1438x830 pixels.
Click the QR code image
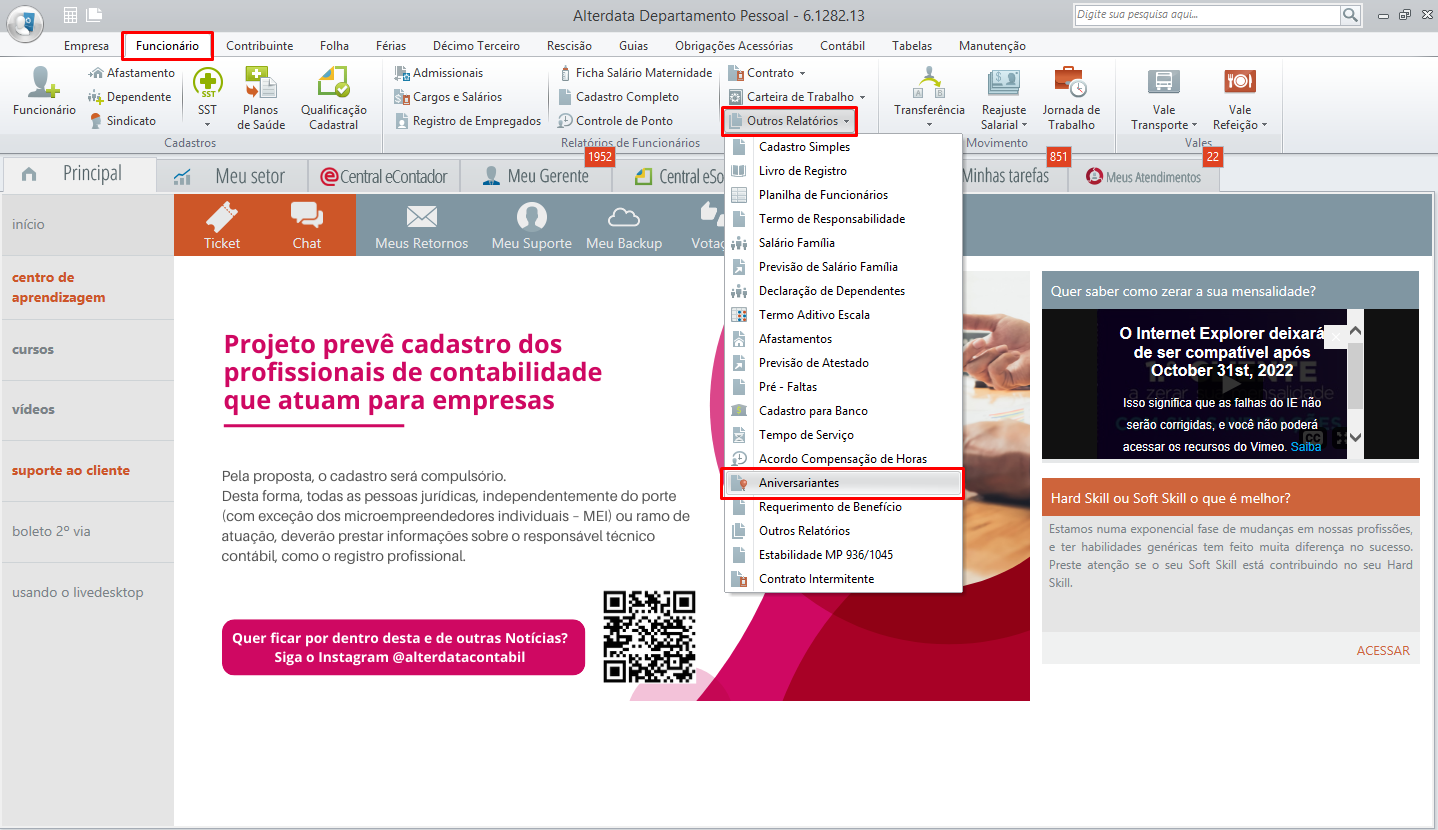click(x=649, y=636)
